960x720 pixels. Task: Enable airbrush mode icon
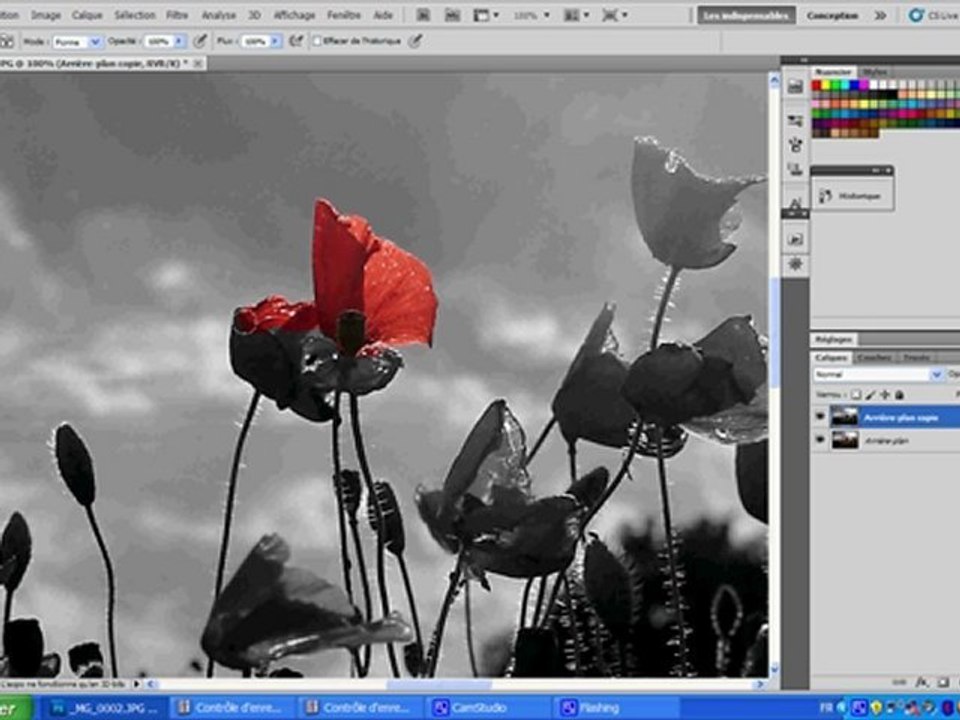[x=296, y=42]
